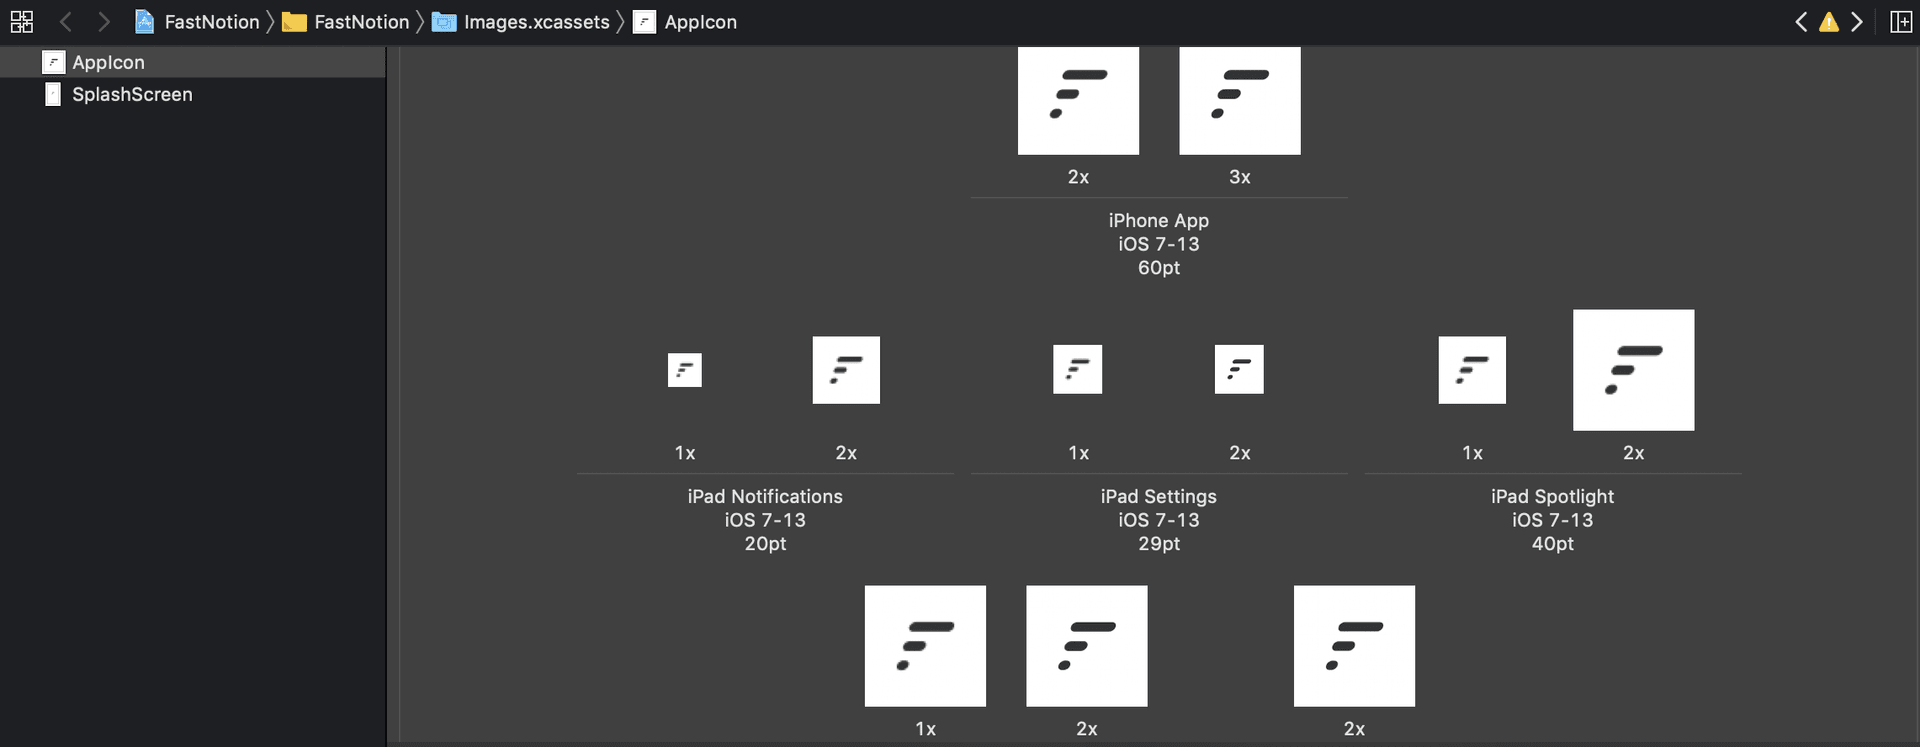This screenshot has width=1920, height=747.
Task: Select the iPhone App 60pt 2x icon
Action: coord(1078,101)
